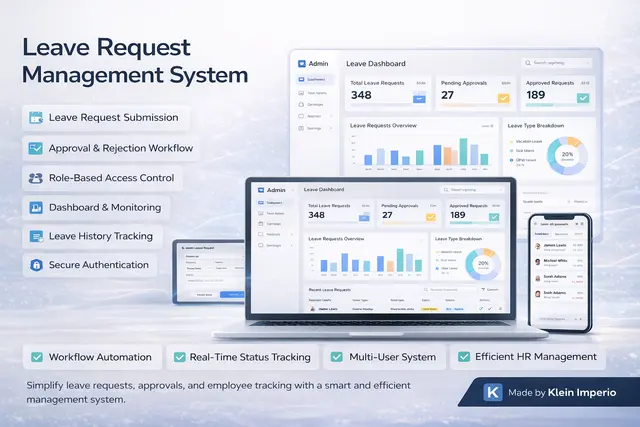Click the magnifier icon in monitor search box
The height and width of the screenshot is (427, 640).
pyautogui.click(x=528, y=63)
